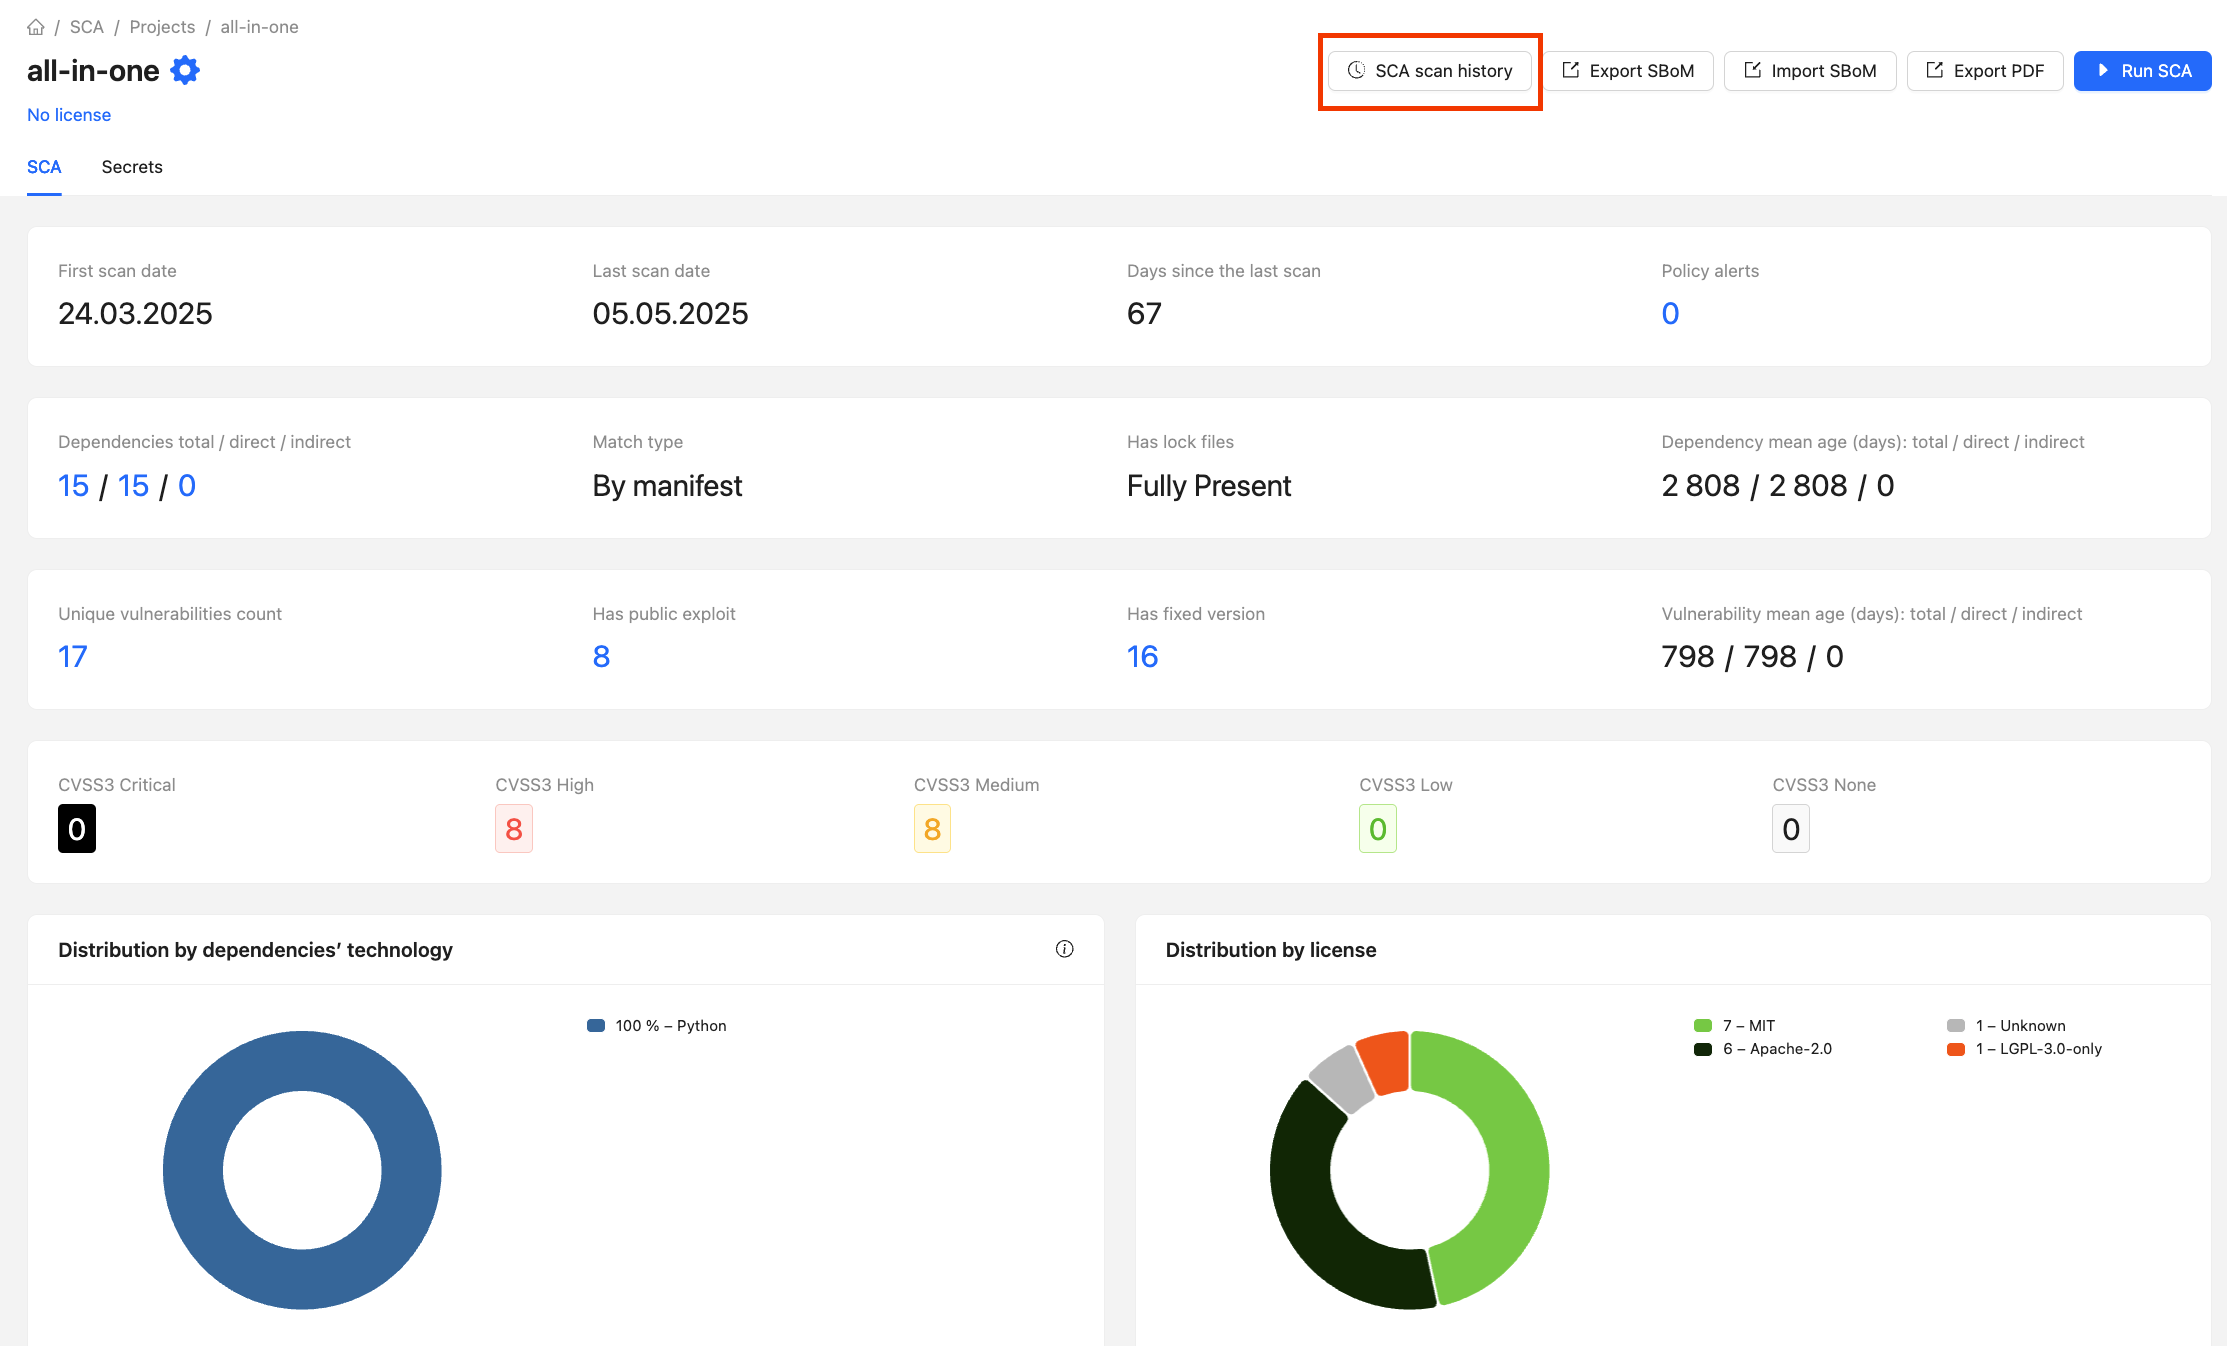The image size is (2227, 1346).
Task: Click Export SBoM button
Action: pyautogui.click(x=1628, y=71)
